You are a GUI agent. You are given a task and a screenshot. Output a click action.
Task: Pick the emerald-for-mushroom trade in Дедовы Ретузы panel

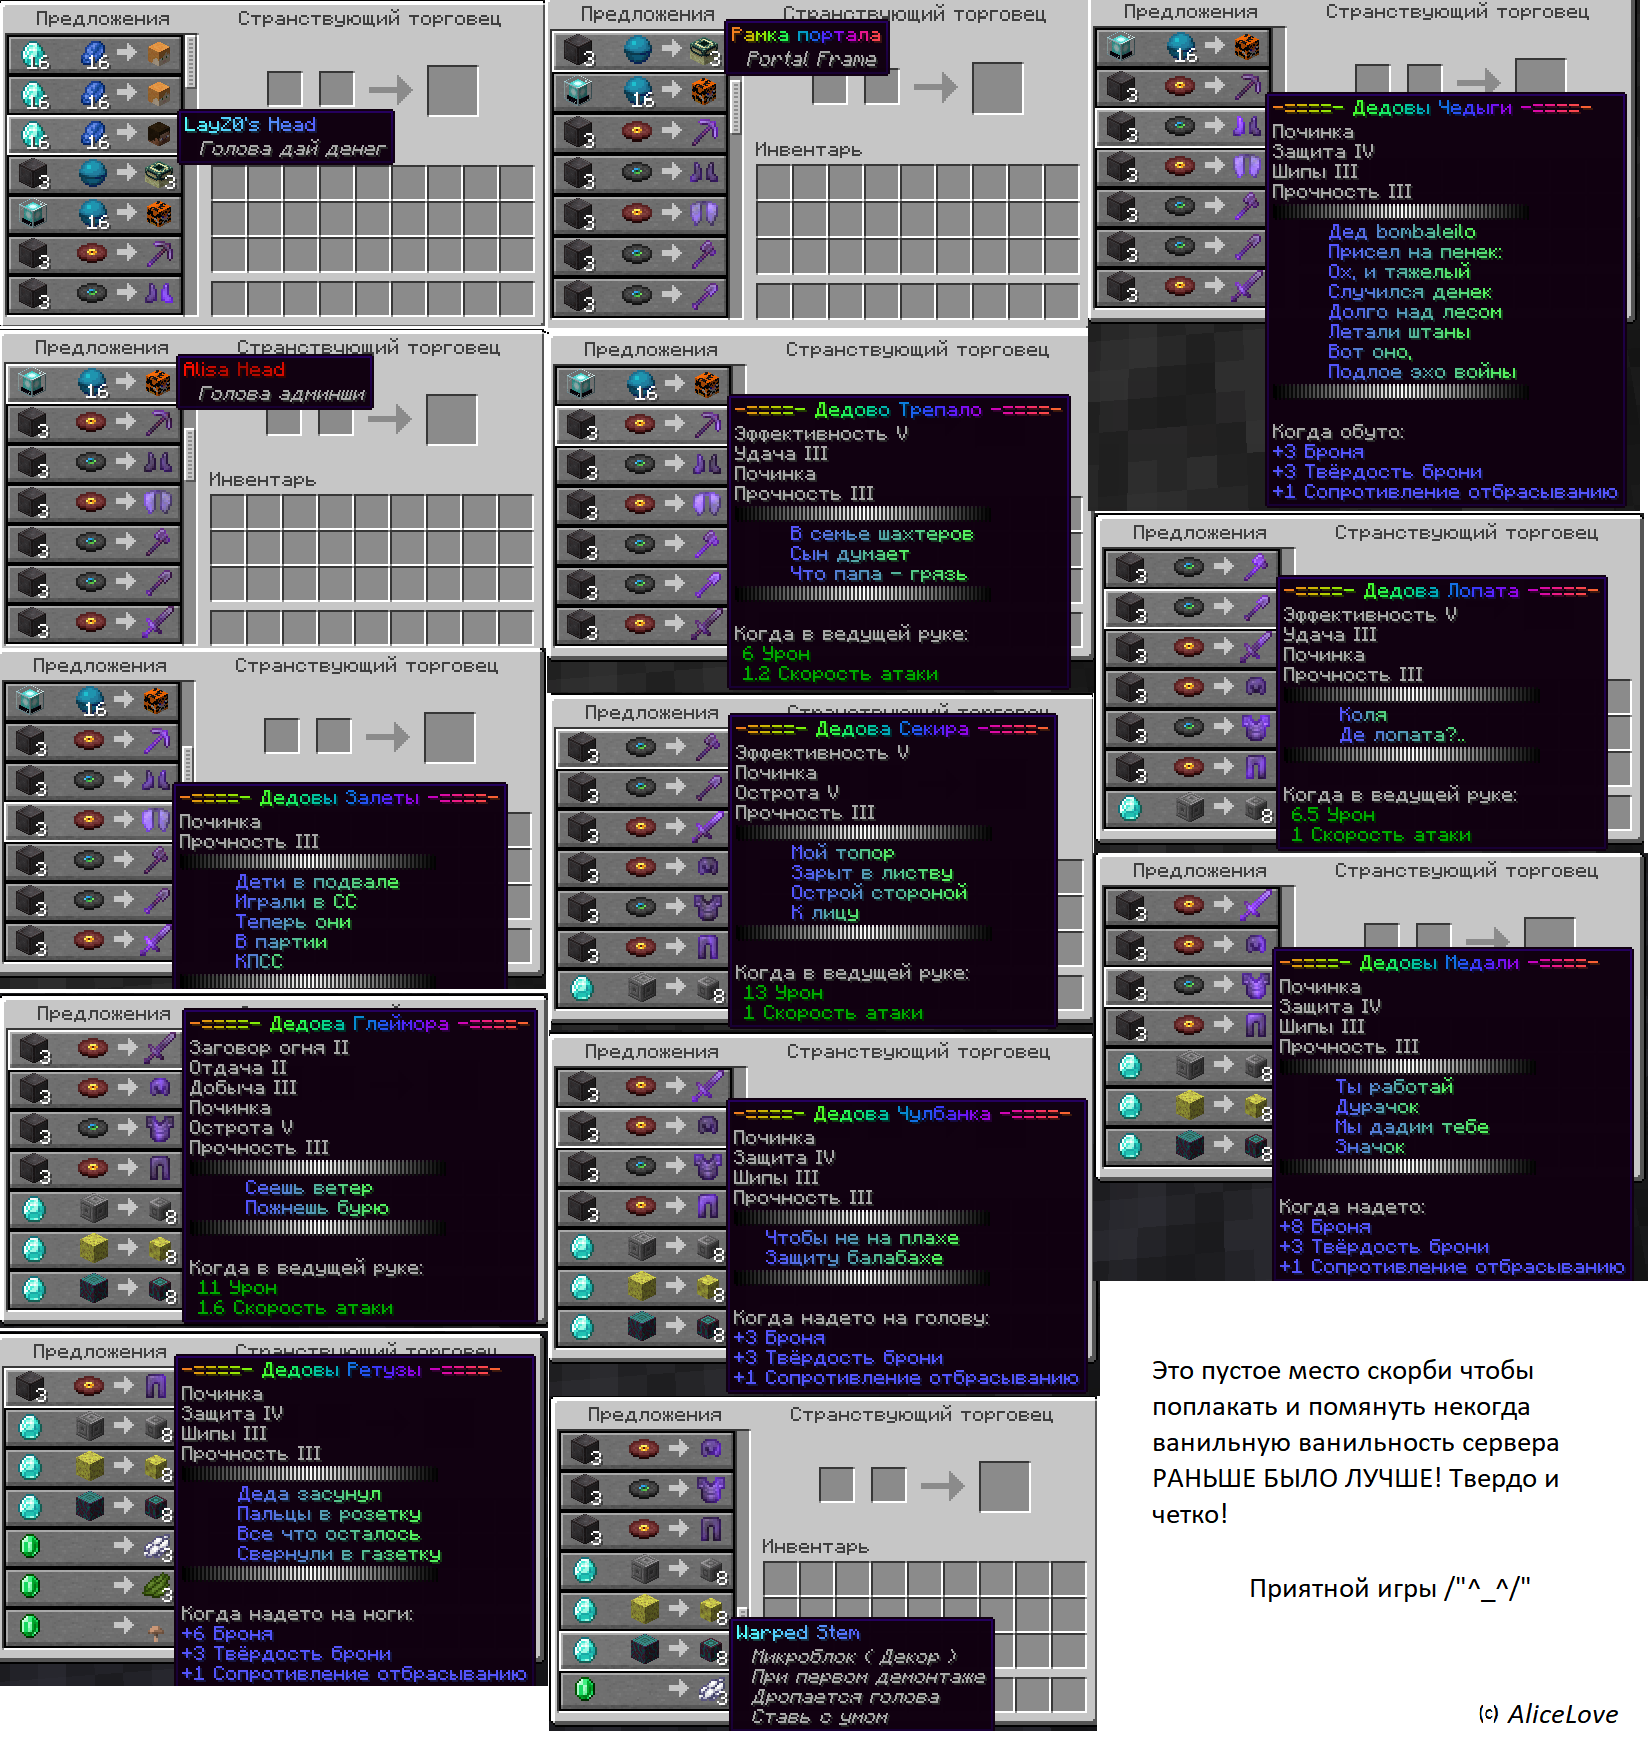pyautogui.click(x=91, y=1627)
